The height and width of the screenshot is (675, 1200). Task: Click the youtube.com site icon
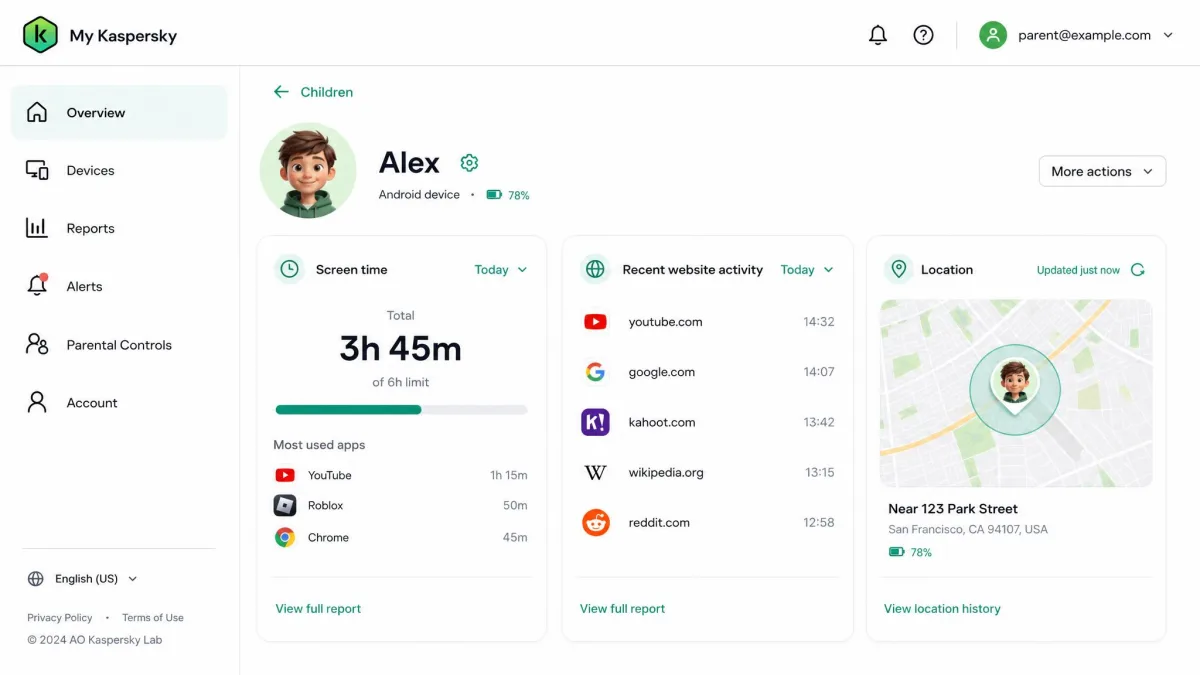(x=595, y=322)
